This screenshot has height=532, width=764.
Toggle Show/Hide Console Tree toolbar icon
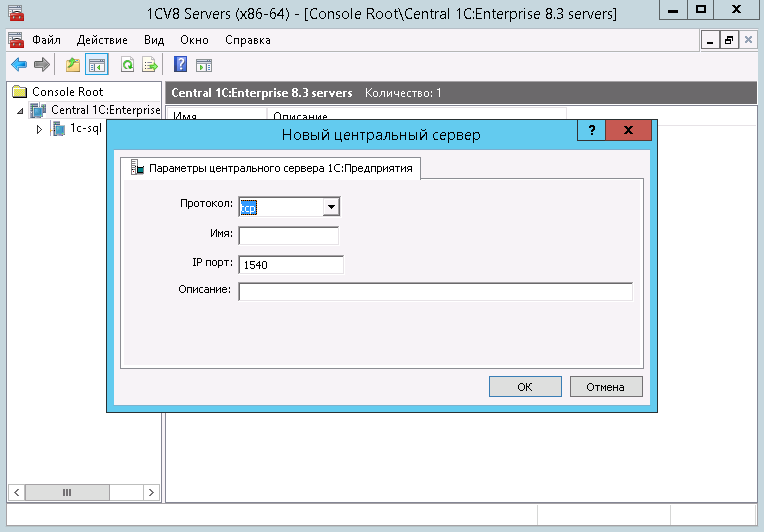tap(97, 65)
